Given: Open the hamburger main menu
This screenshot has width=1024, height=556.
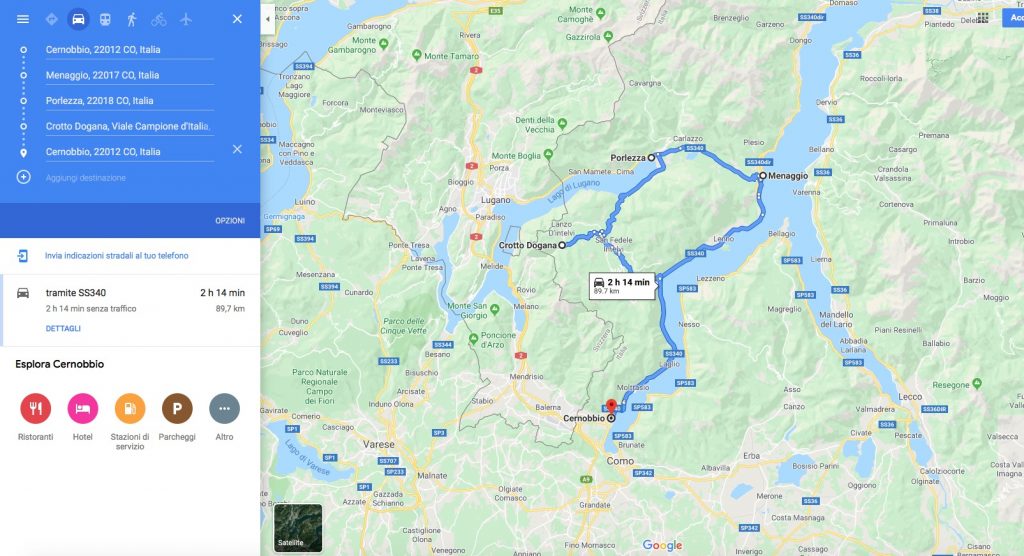Looking at the screenshot, I should pos(23,19).
